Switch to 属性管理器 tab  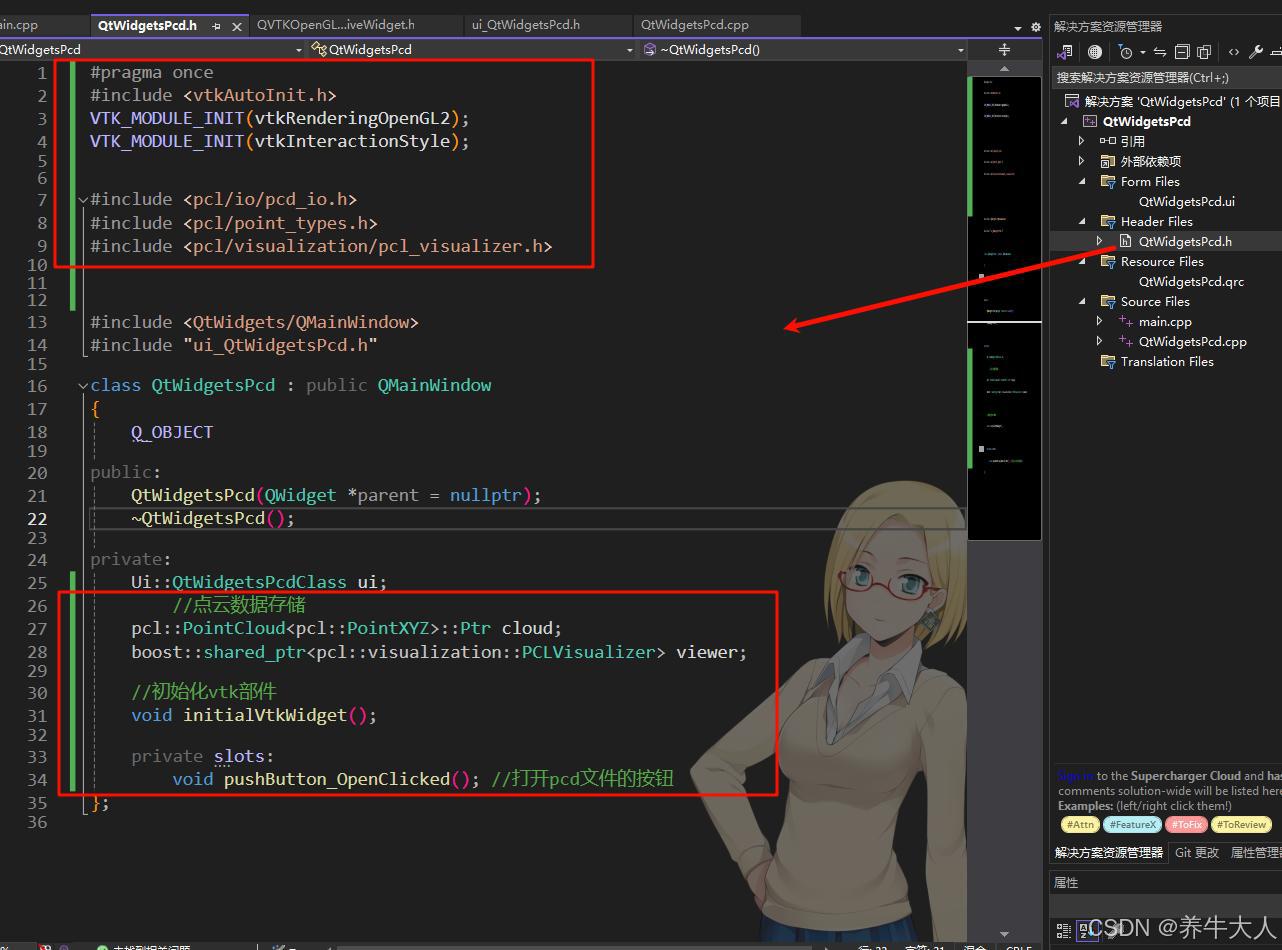[x=1255, y=852]
